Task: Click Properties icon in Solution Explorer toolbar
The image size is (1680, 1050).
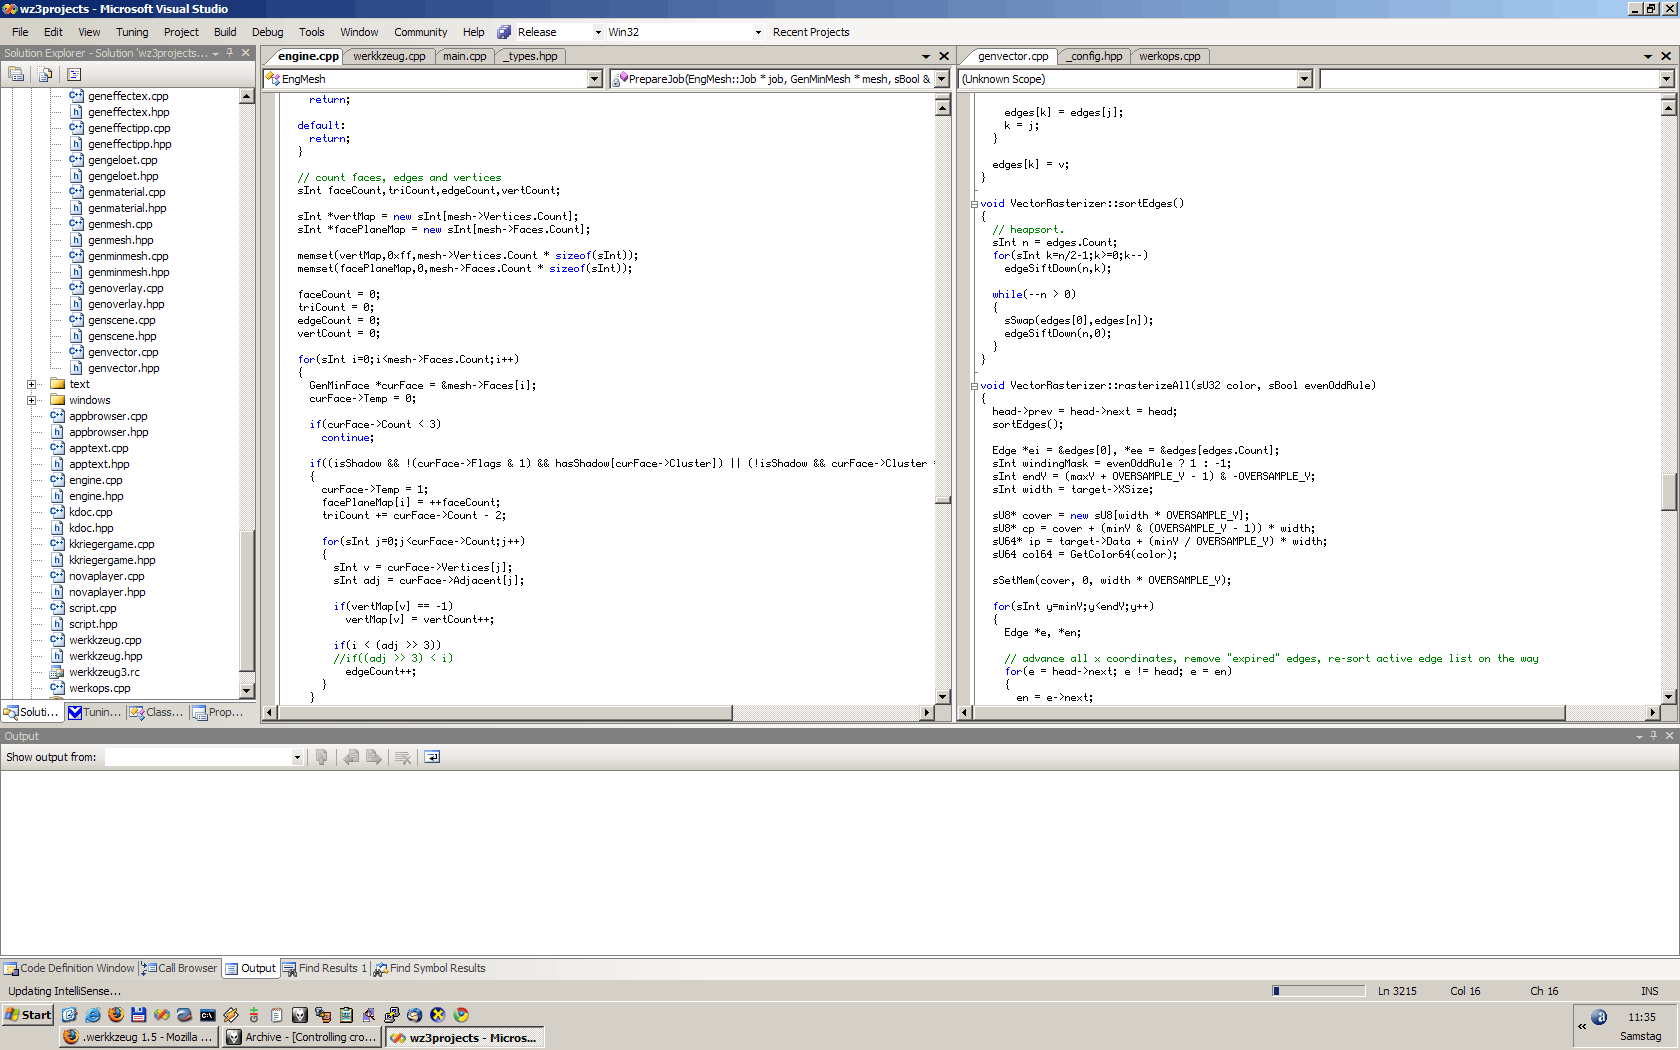Action: [16, 74]
